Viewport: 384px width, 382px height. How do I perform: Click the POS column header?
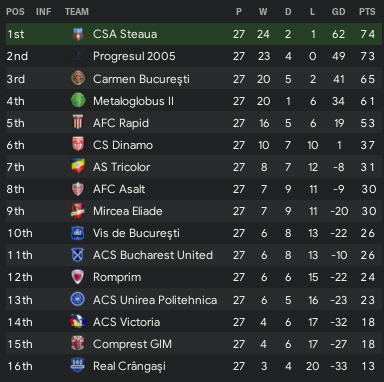15,12
